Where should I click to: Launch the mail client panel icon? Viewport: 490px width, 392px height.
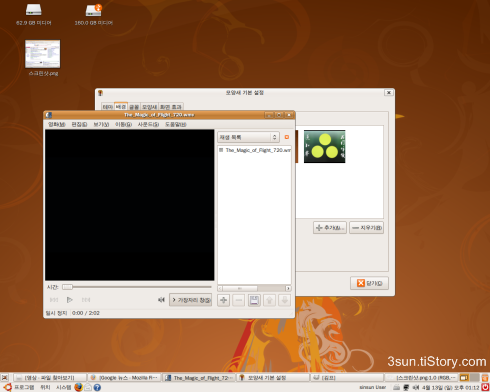click(x=88, y=387)
